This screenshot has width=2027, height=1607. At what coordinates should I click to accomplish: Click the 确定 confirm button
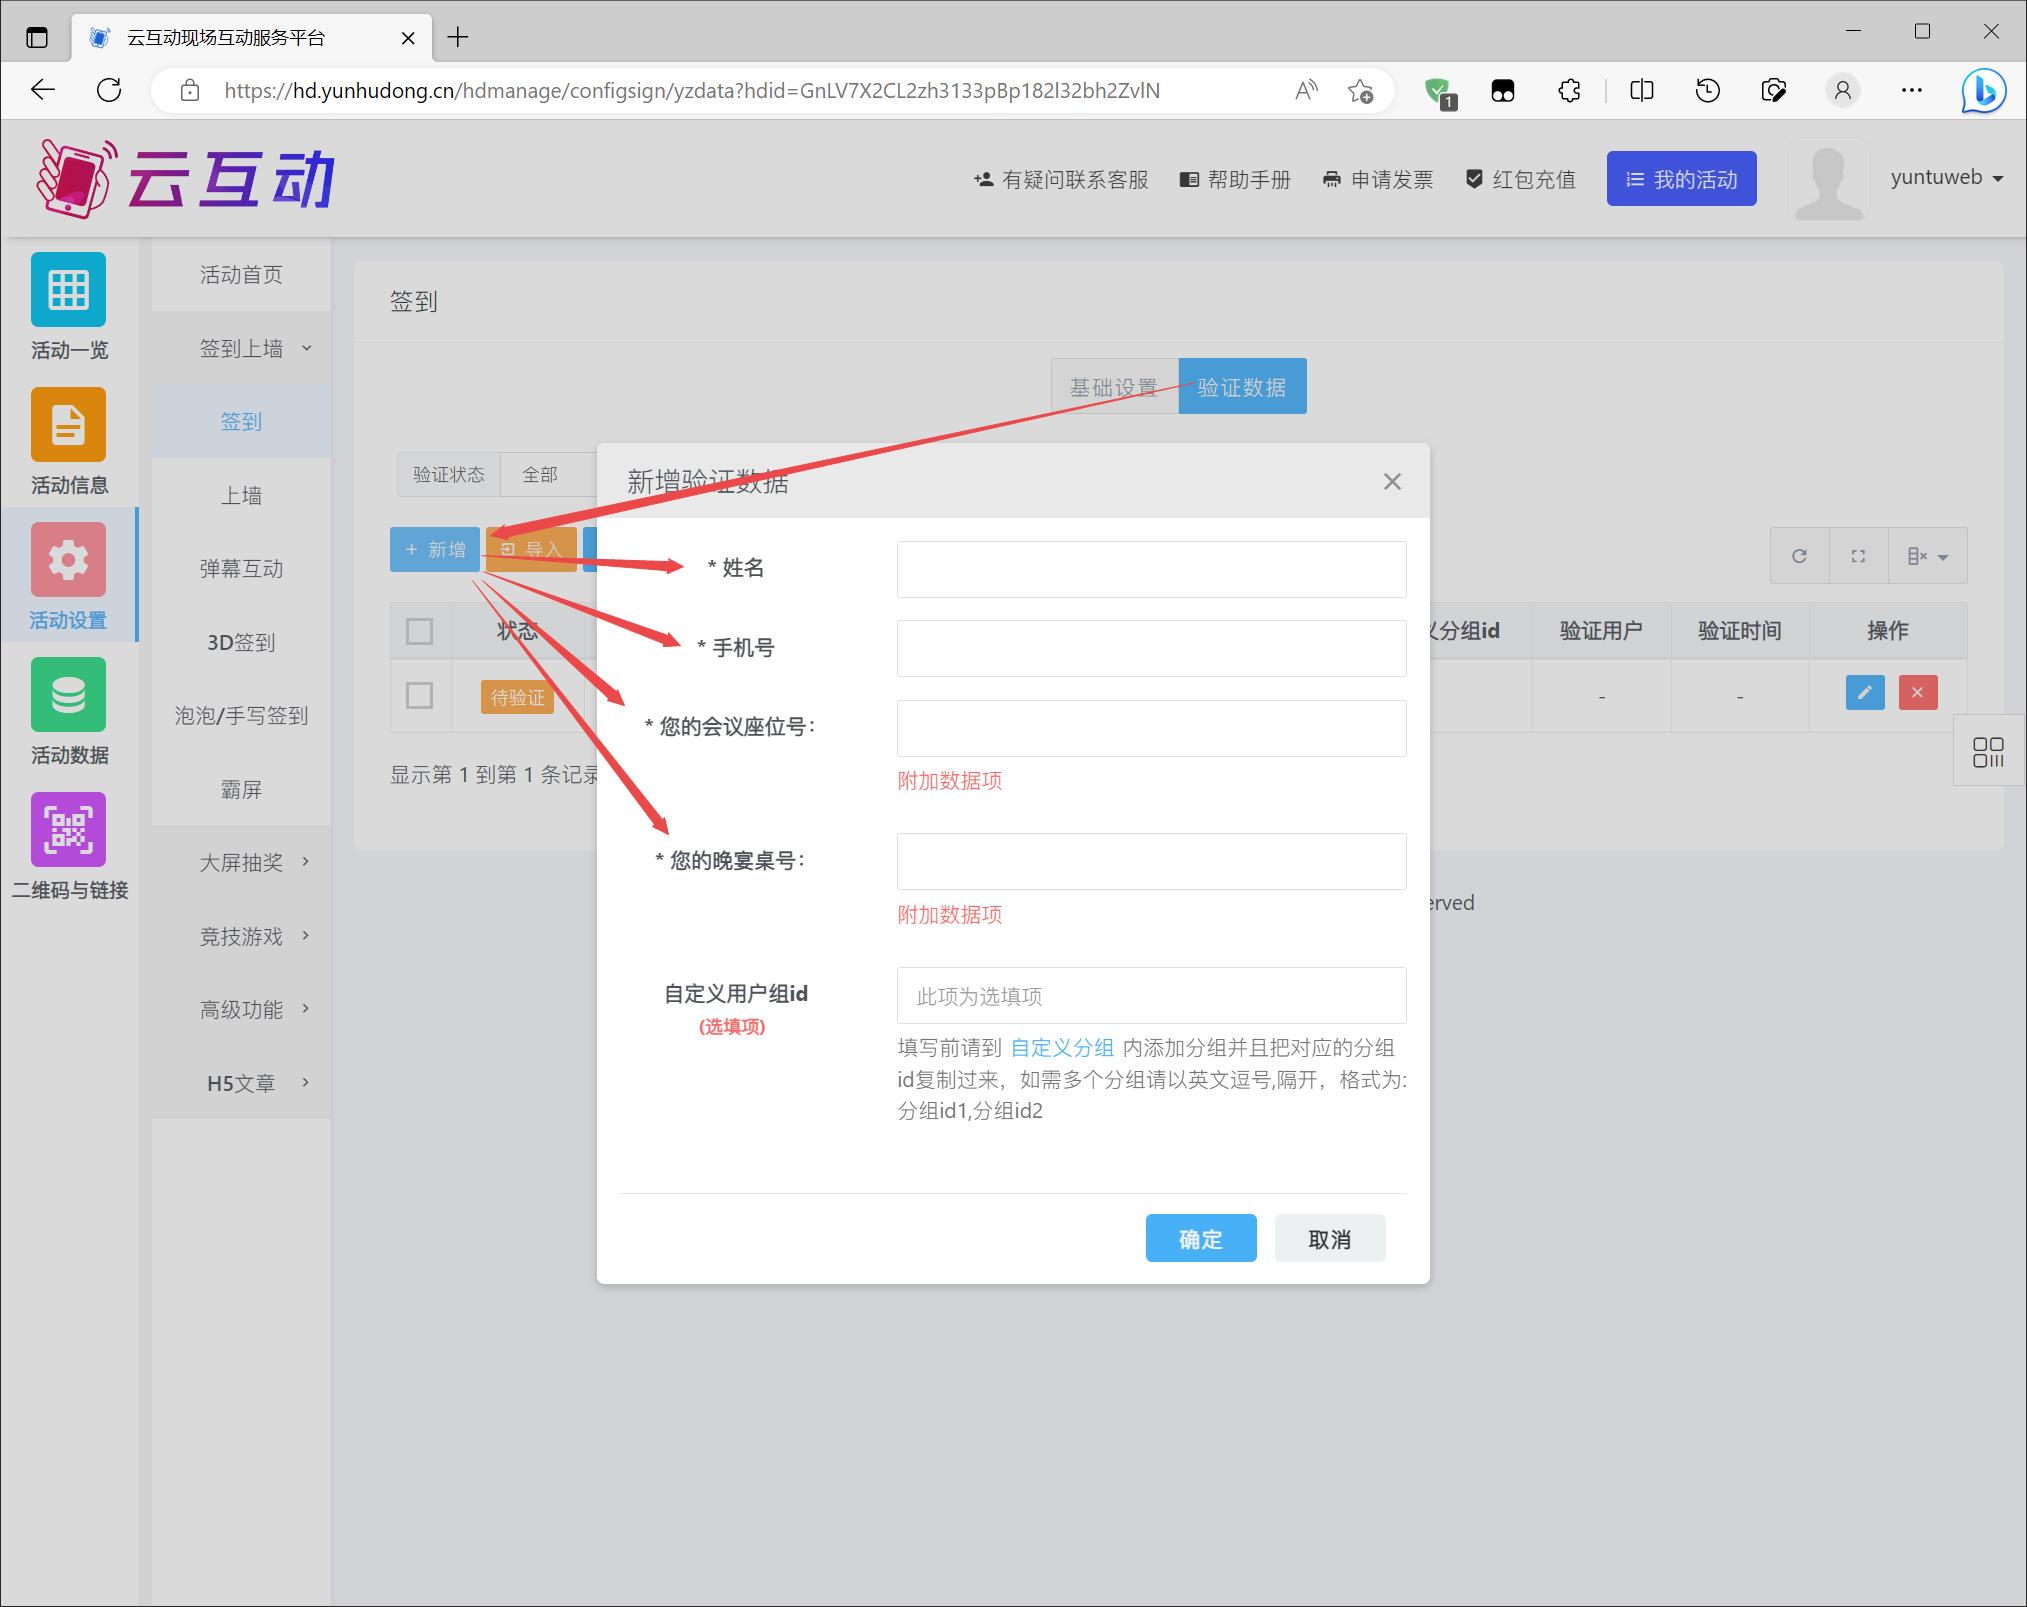click(x=1200, y=1239)
